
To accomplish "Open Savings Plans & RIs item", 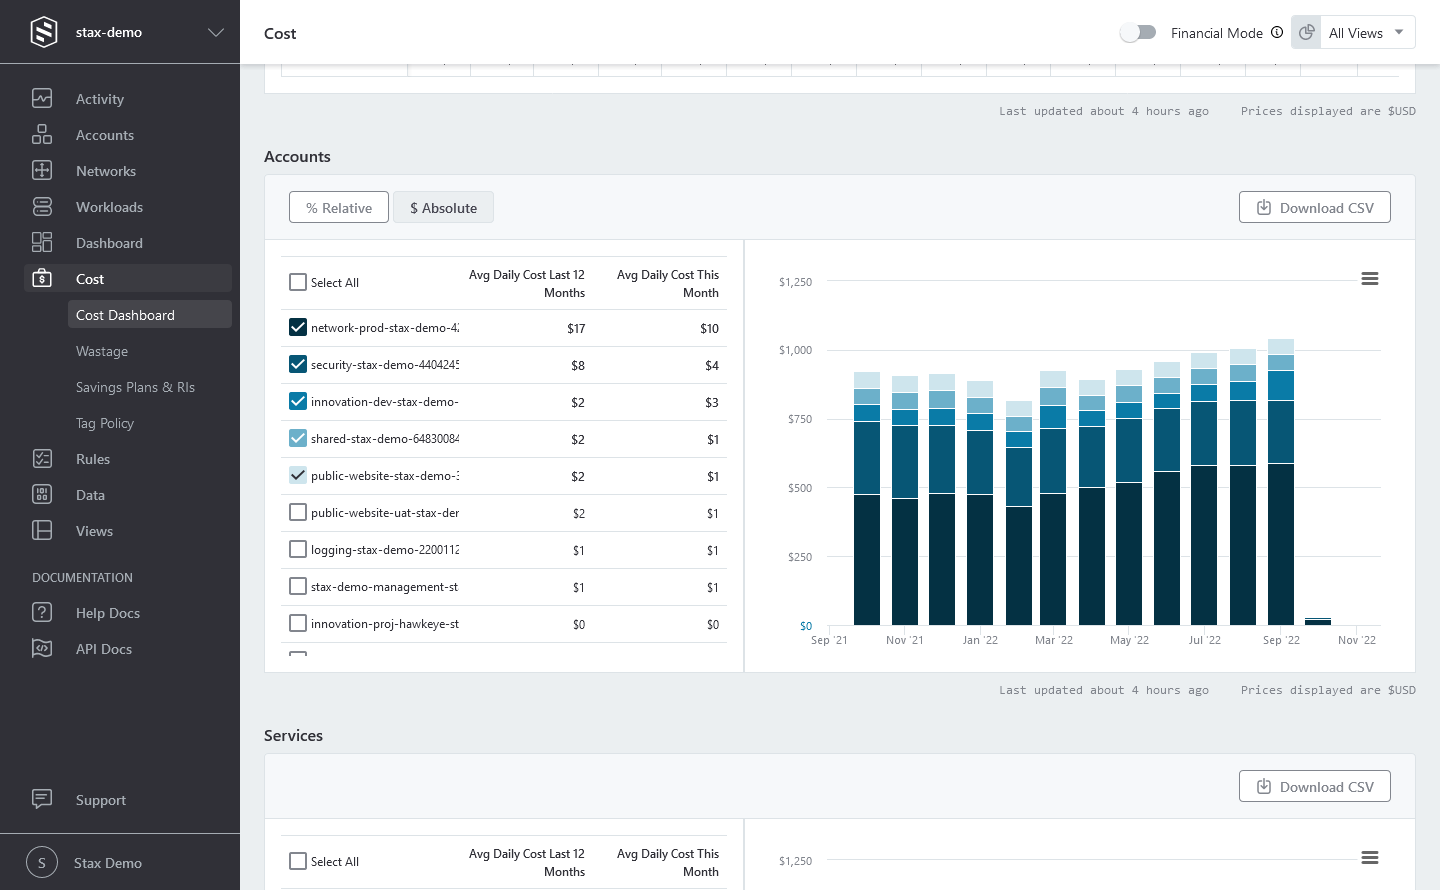I will (x=135, y=387).
